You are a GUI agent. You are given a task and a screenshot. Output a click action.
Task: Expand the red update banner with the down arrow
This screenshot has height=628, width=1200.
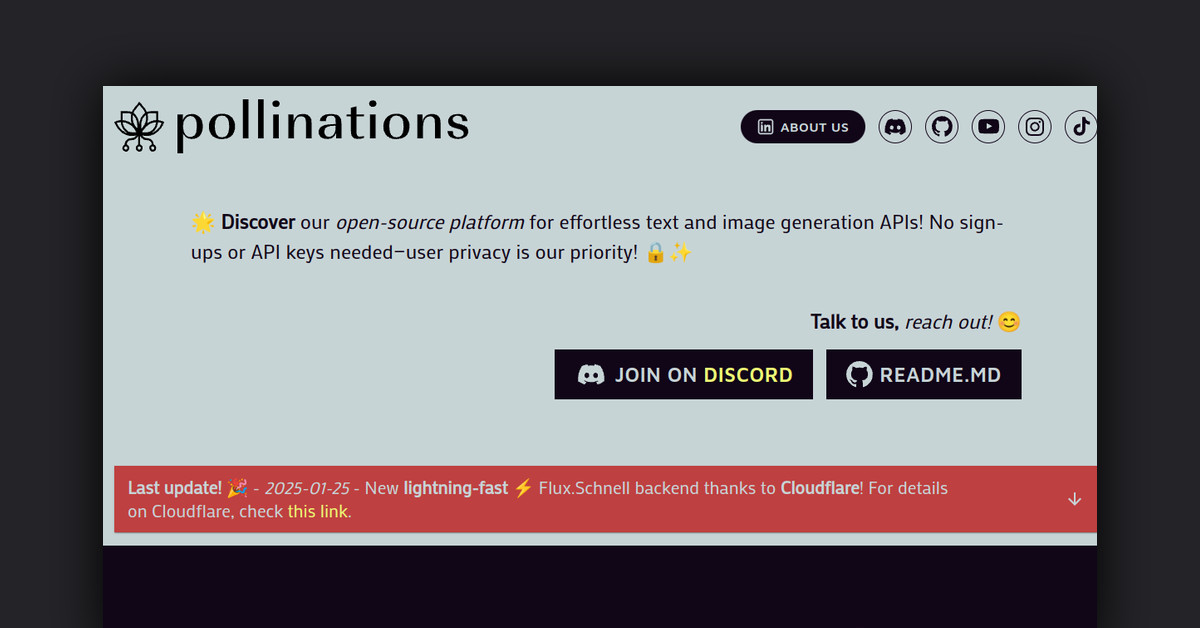(x=1074, y=498)
